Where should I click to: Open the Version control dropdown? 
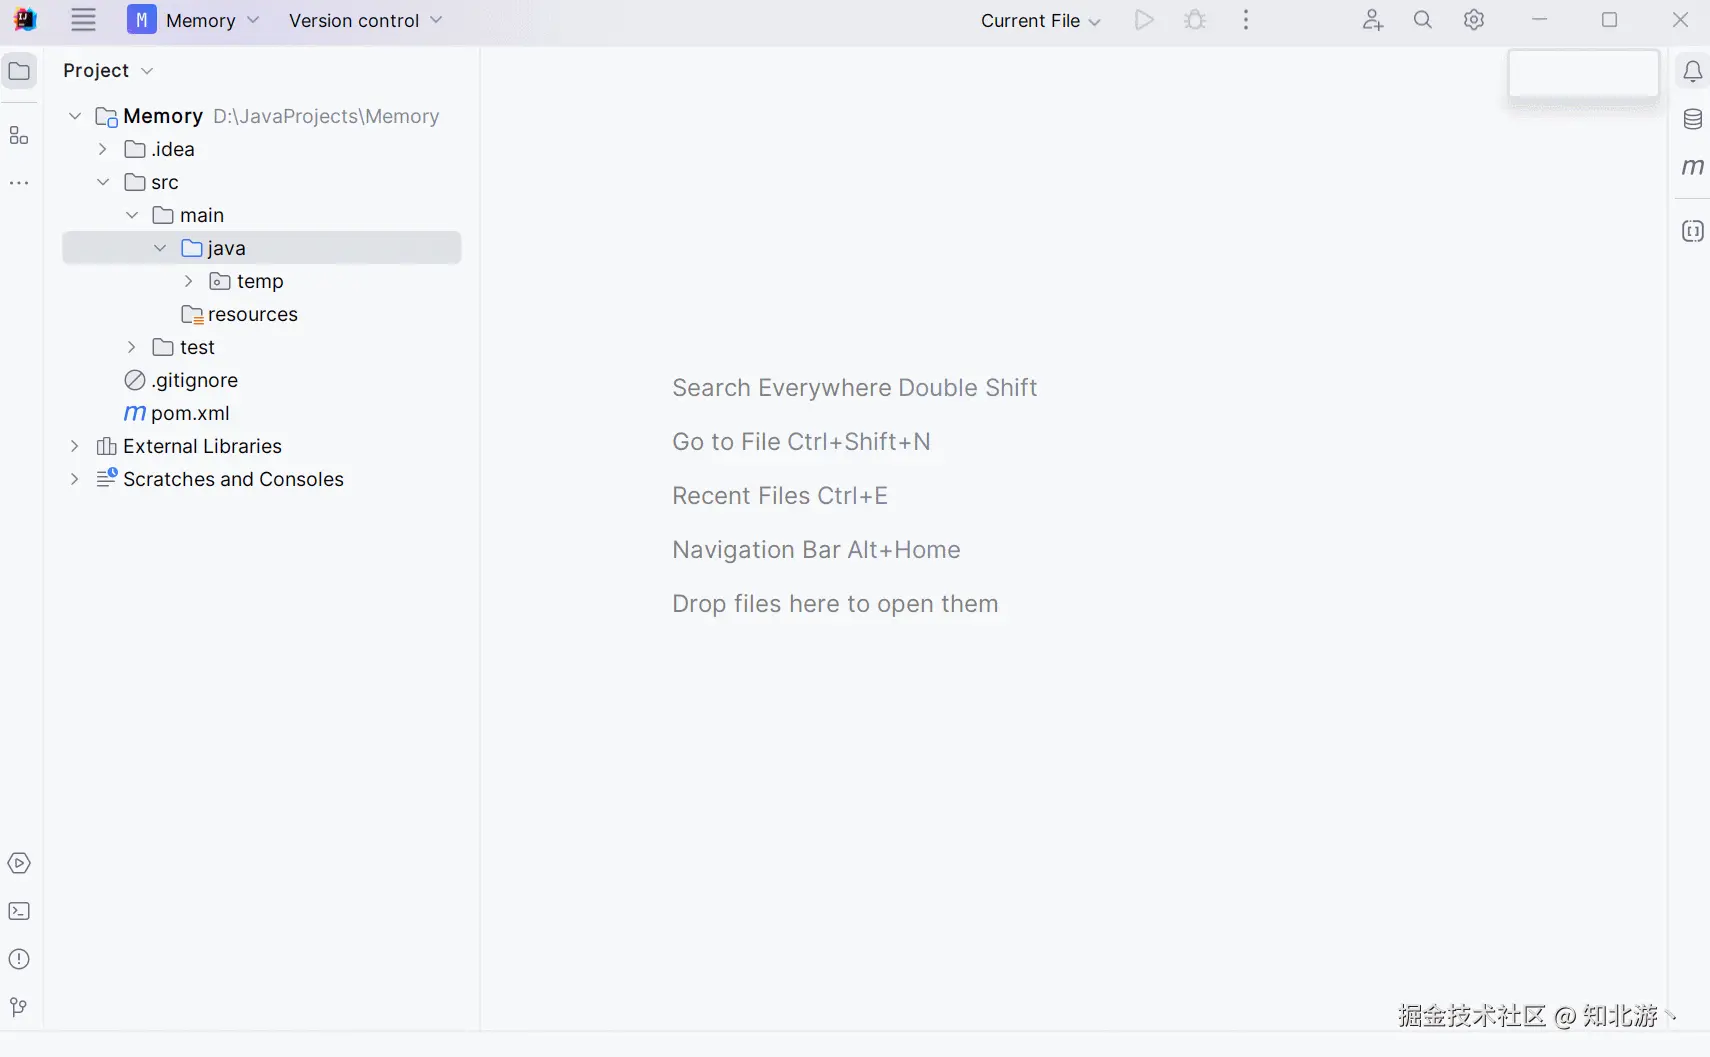coord(365,20)
